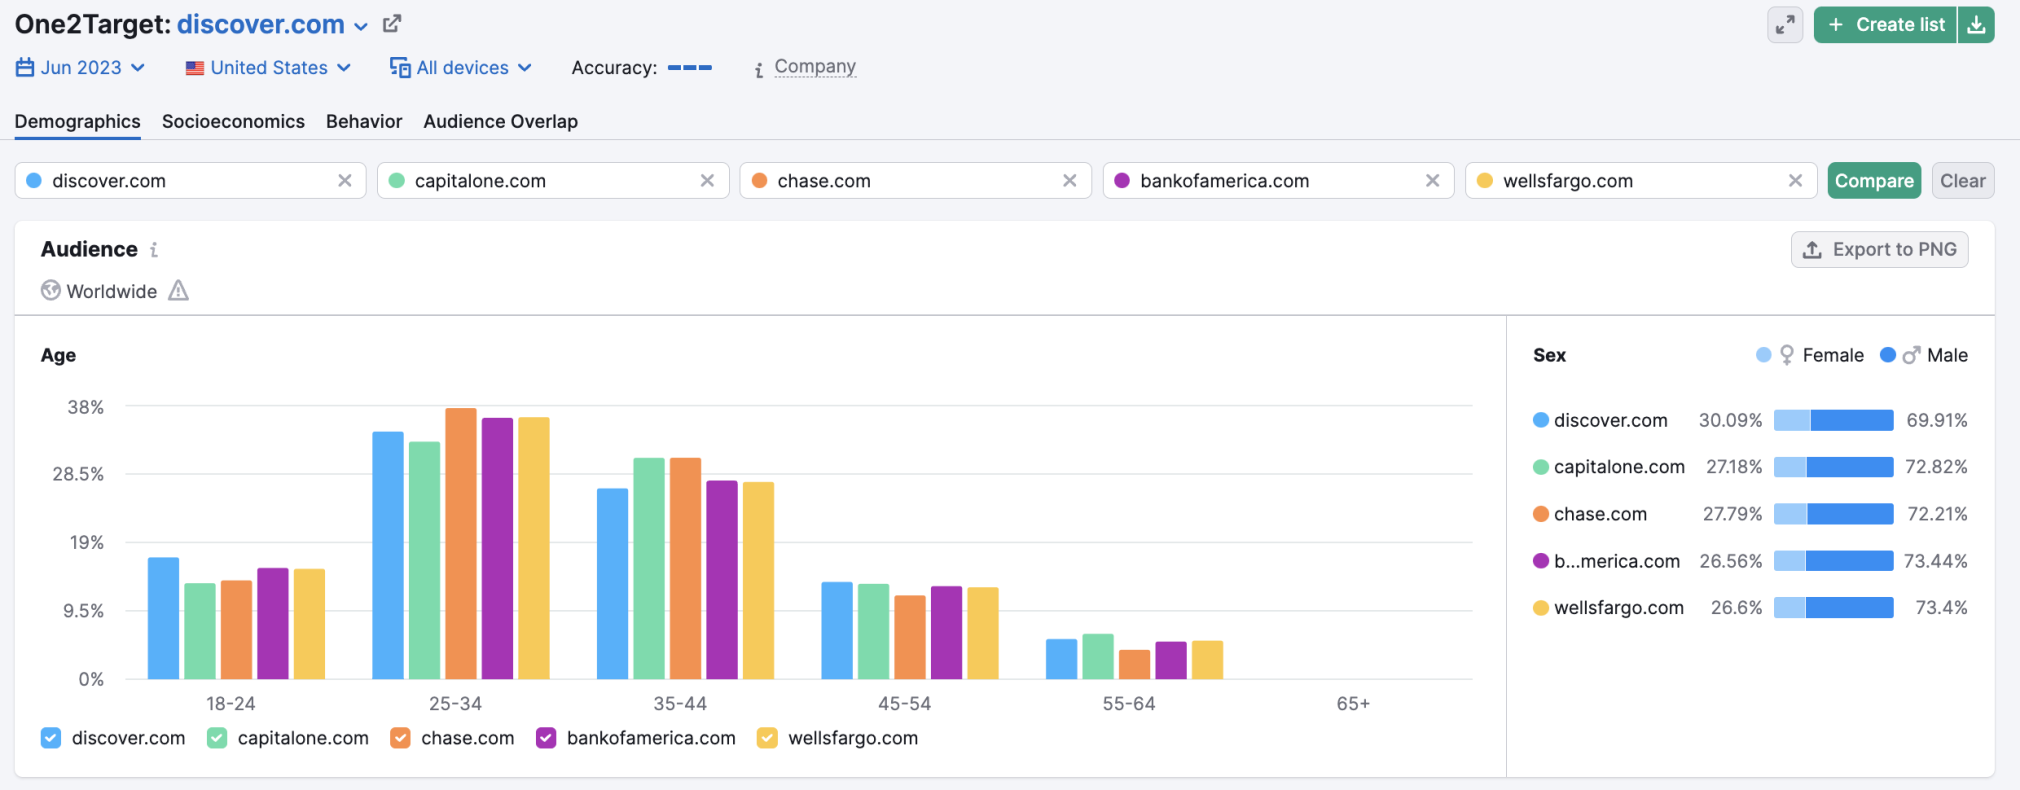2020x790 pixels.
Task: Click the discover.com sex ratio bar
Action: [x=1833, y=420]
